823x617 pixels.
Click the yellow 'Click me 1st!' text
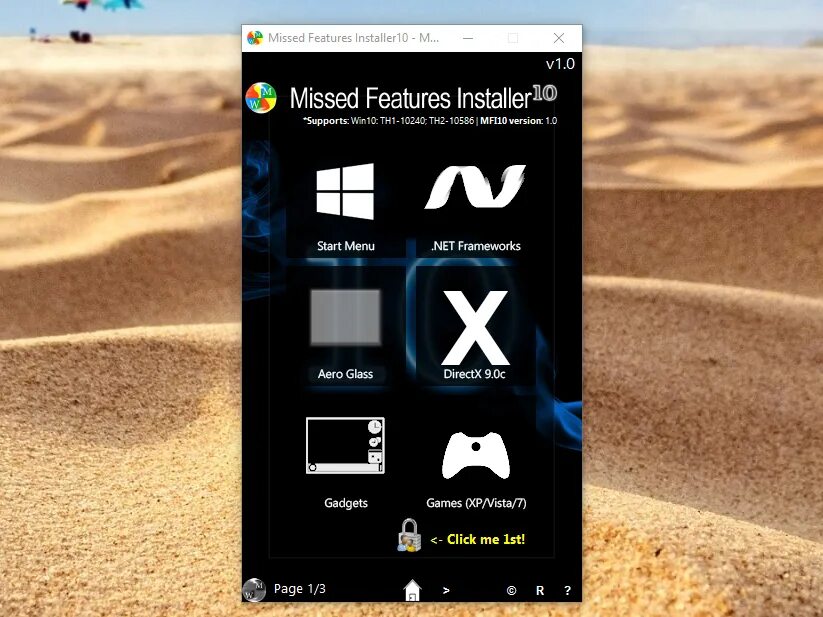pos(486,539)
